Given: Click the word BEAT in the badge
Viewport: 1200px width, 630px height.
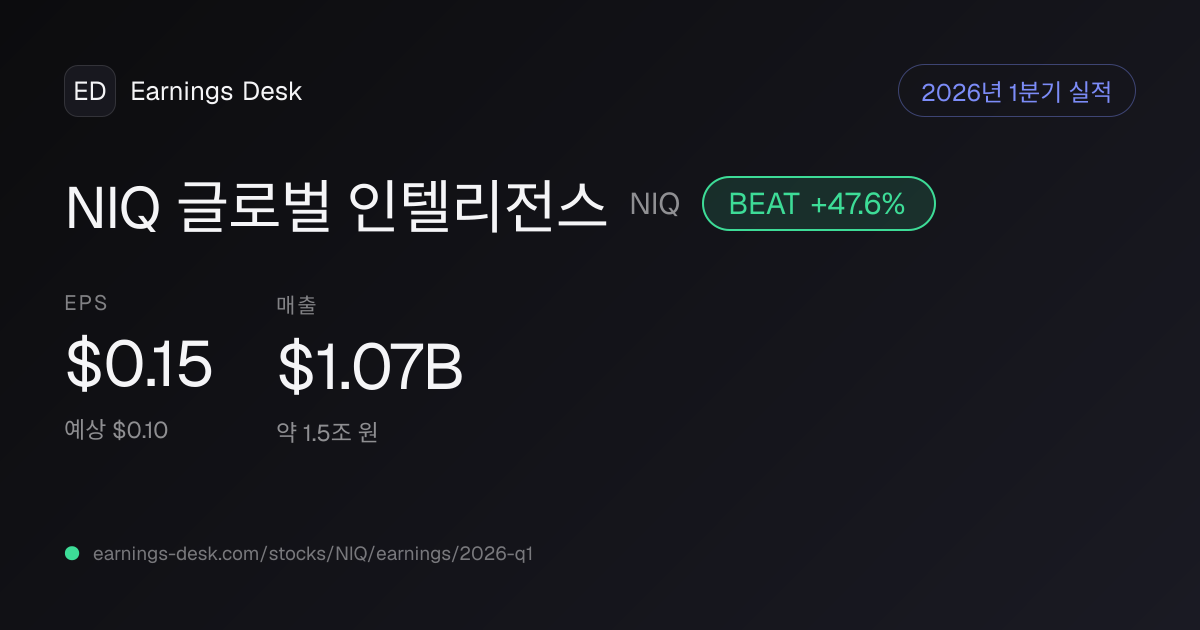Looking at the screenshot, I should pyautogui.click(x=764, y=204).
